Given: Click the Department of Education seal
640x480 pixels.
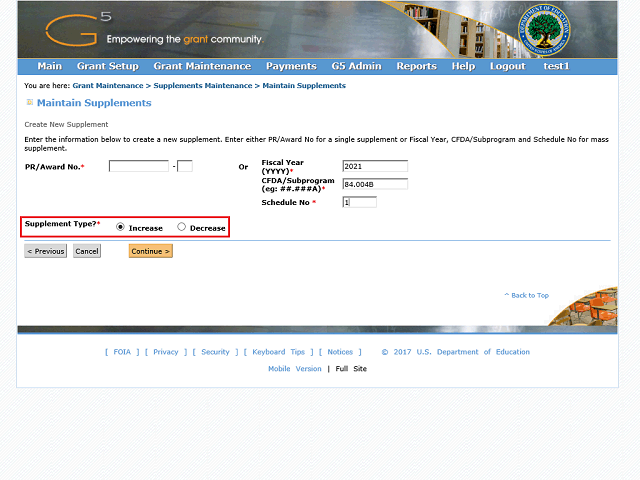Looking at the screenshot, I should (544, 30).
